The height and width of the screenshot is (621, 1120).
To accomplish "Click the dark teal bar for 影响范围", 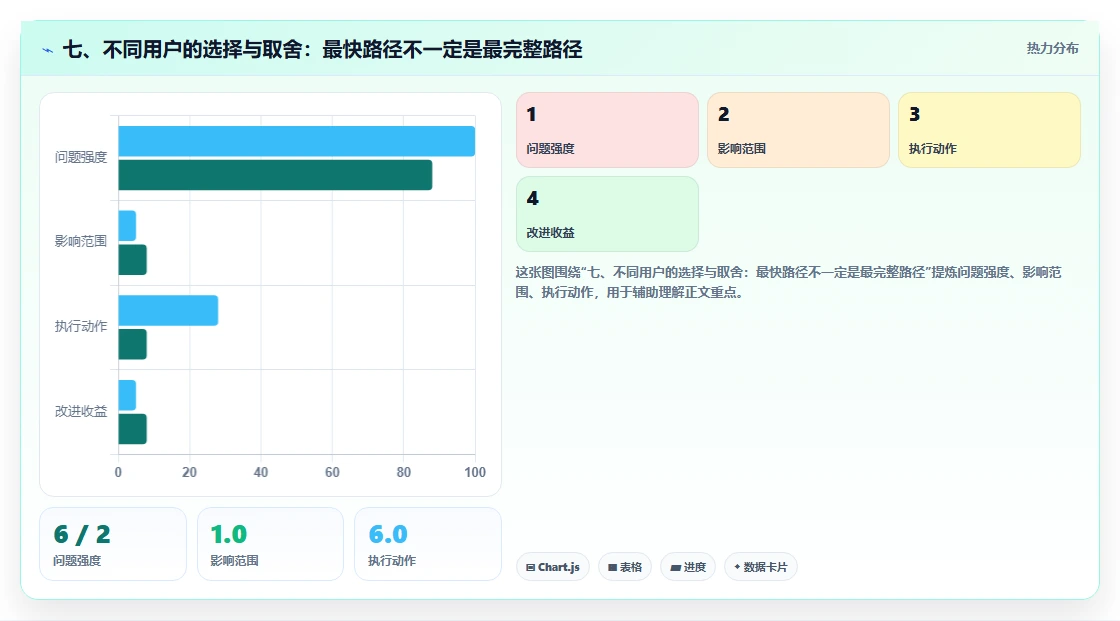I will click(132, 259).
